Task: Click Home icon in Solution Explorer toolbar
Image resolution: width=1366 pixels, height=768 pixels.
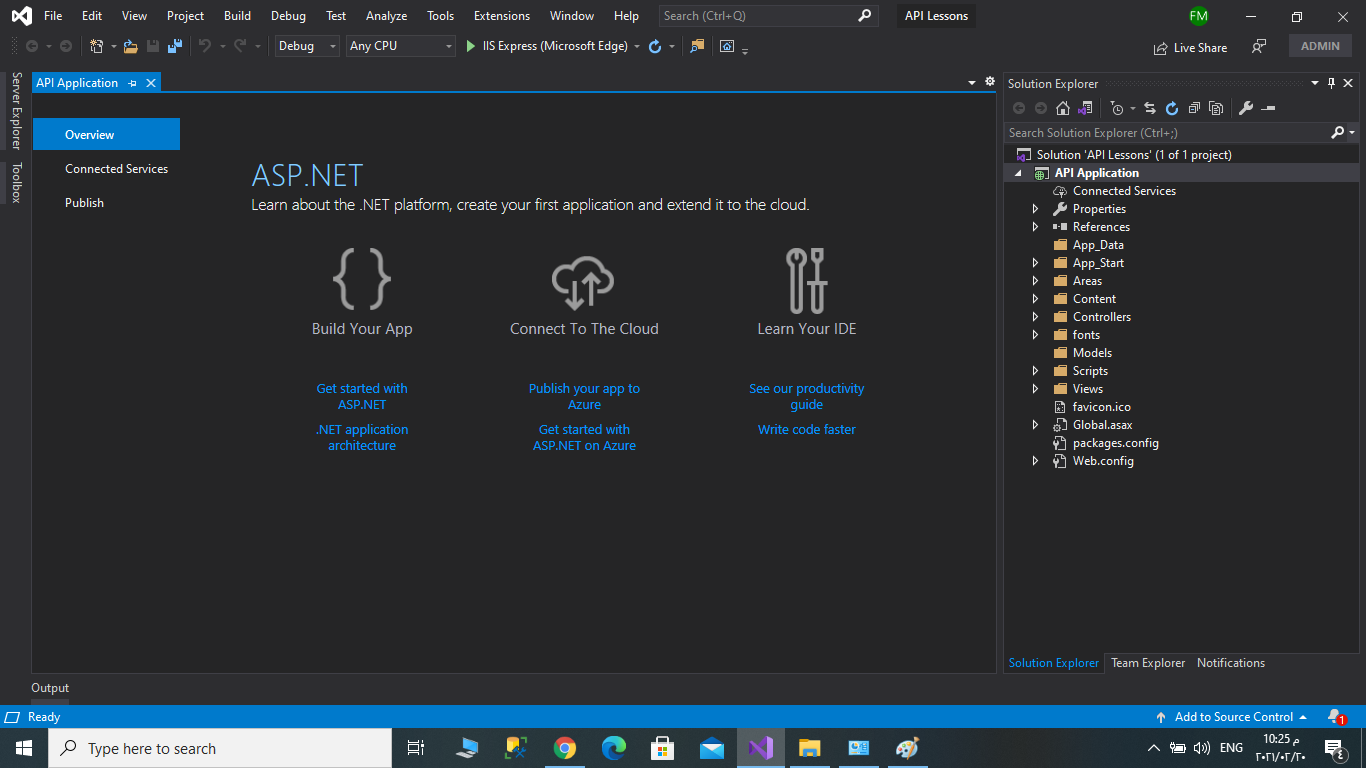Action: point(1063,108)
